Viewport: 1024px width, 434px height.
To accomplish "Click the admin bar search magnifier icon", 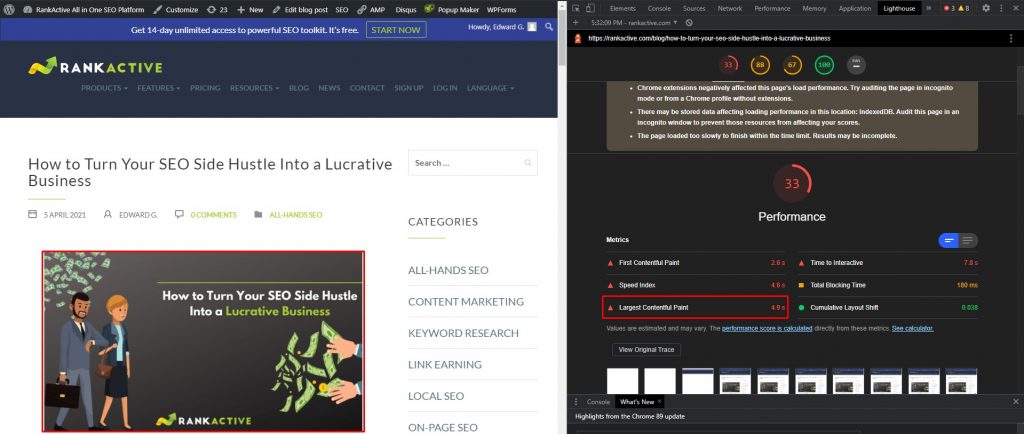I will [549, 27].
